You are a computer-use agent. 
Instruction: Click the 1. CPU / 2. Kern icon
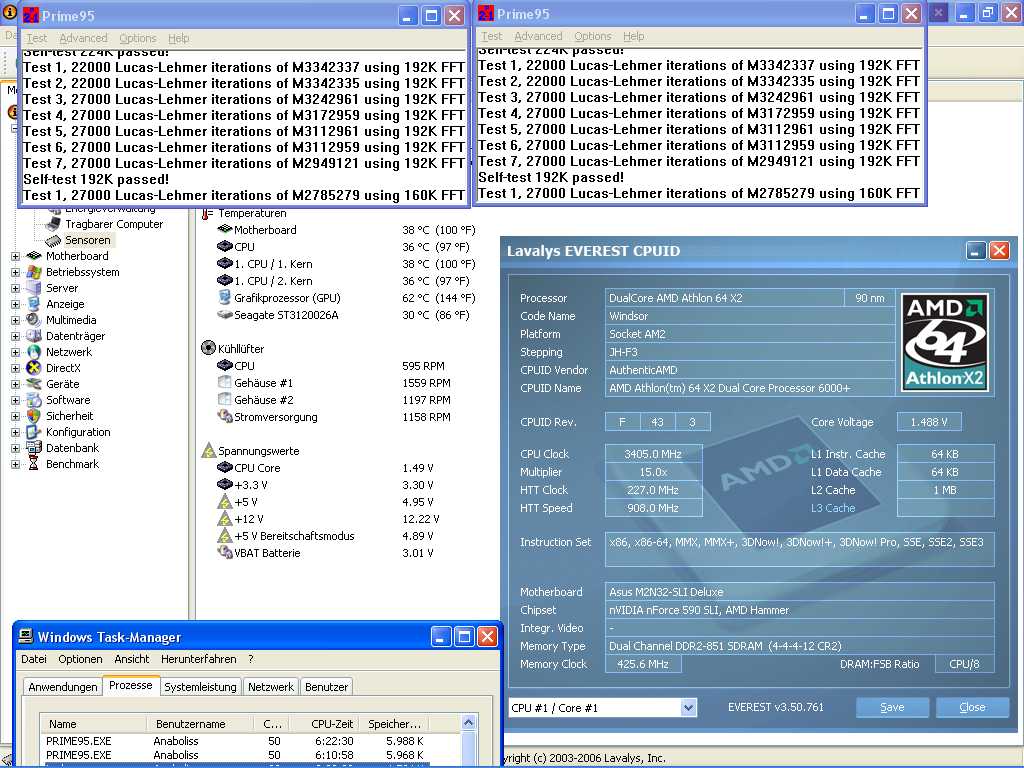point(225,281)
